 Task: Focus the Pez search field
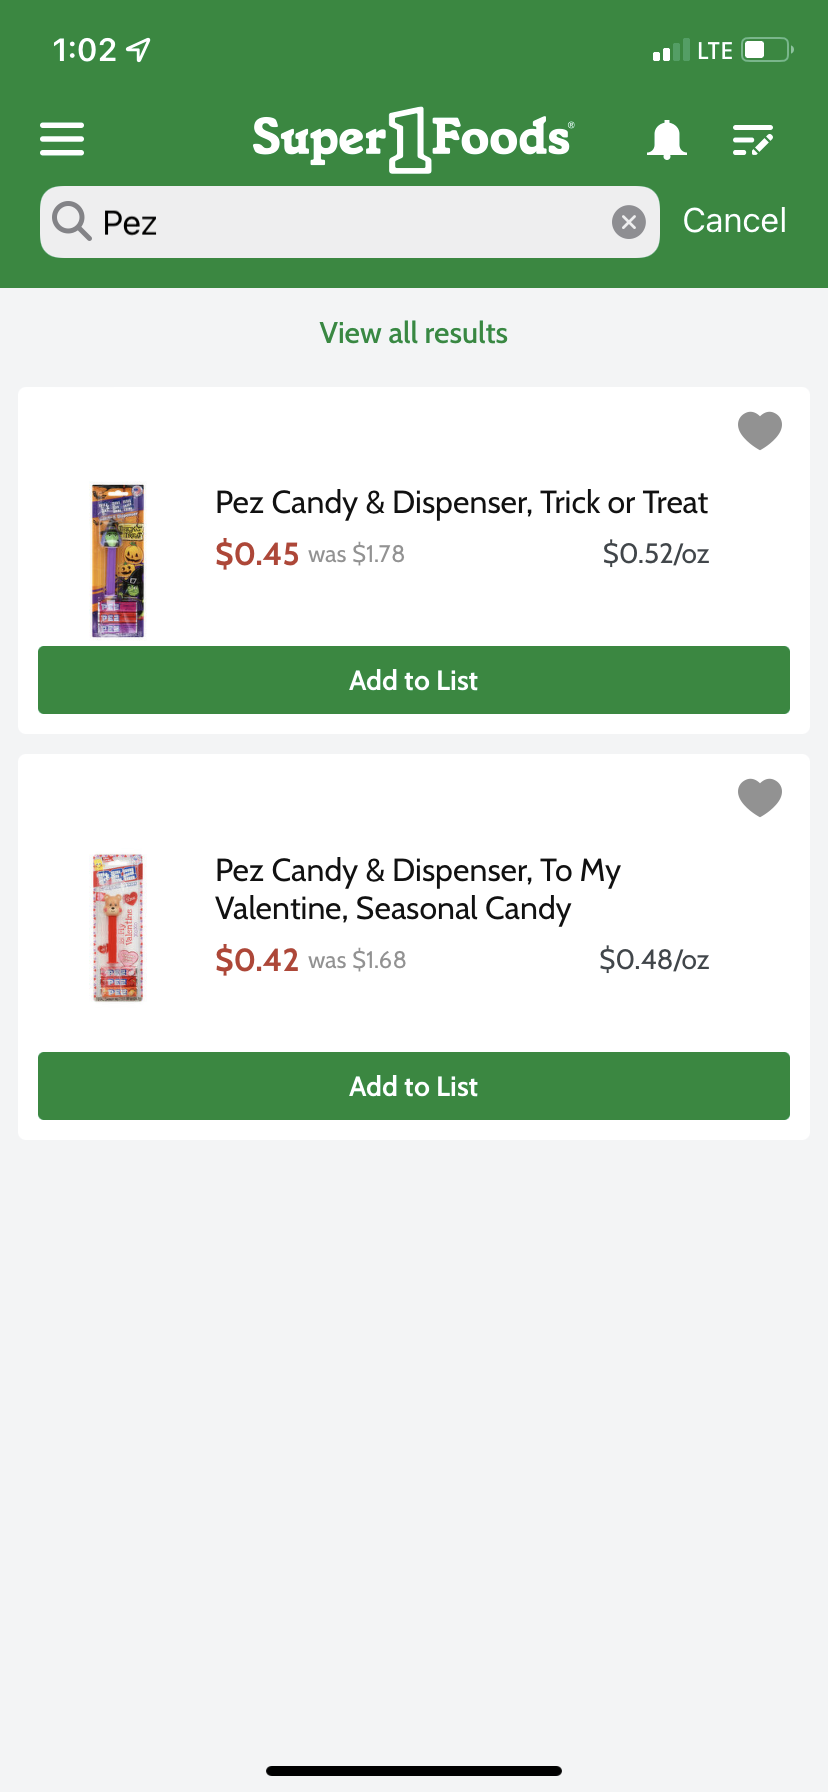[350, 222]
